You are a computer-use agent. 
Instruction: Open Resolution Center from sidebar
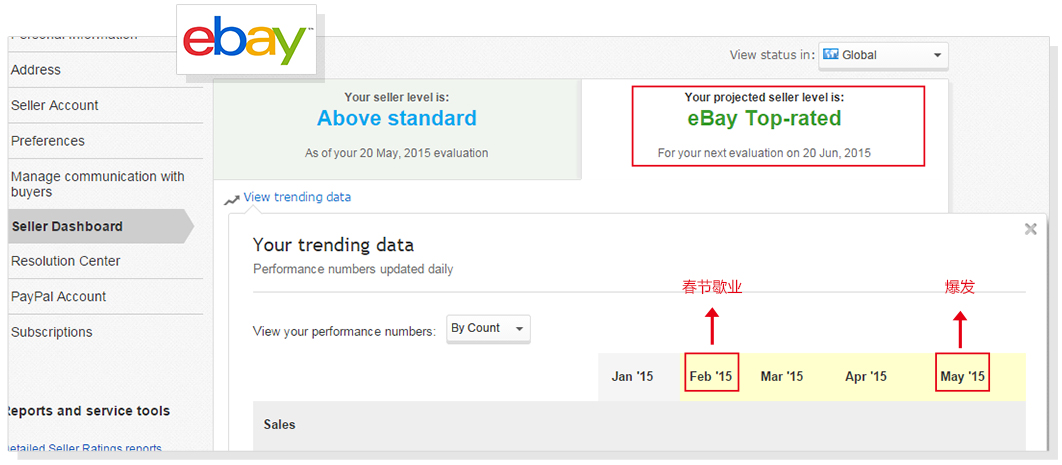pyautogui.click(x=66, y=261)
